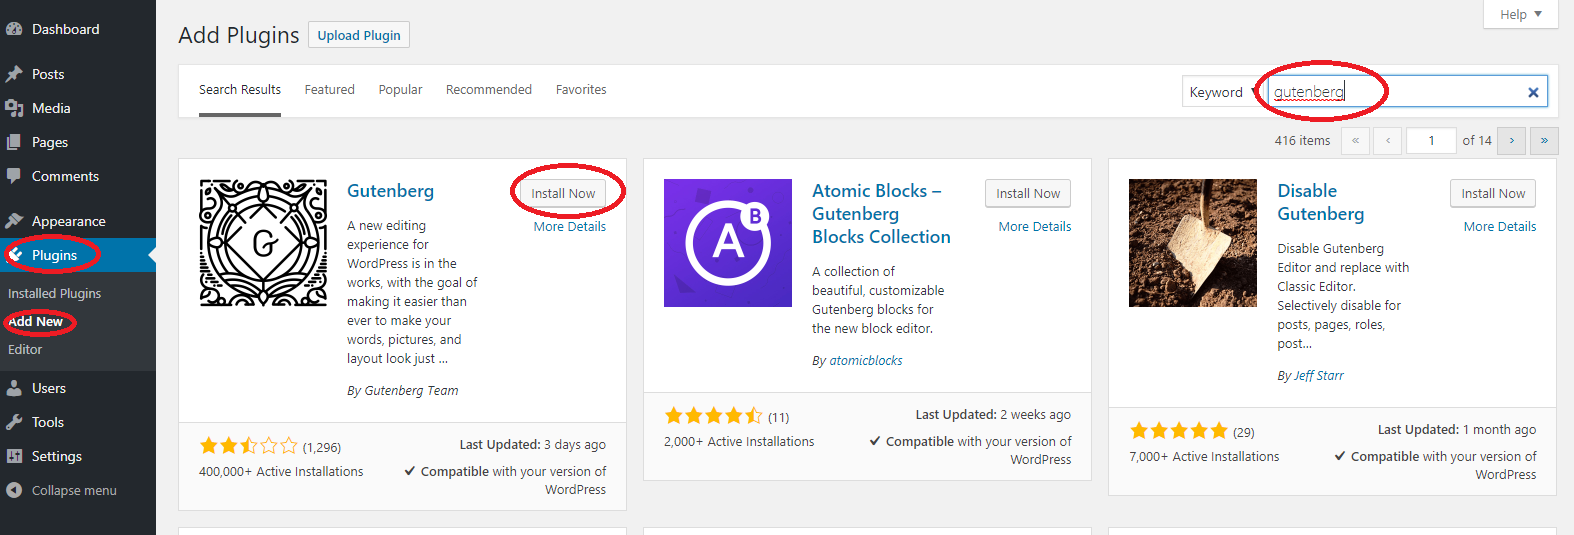Click the Dashboard gauge icon
This screenshot has width=1574, height=535.
(x=14, y=29)
